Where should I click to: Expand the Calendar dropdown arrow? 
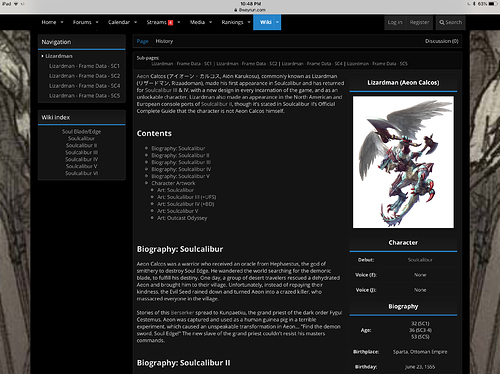click(136, 22)
